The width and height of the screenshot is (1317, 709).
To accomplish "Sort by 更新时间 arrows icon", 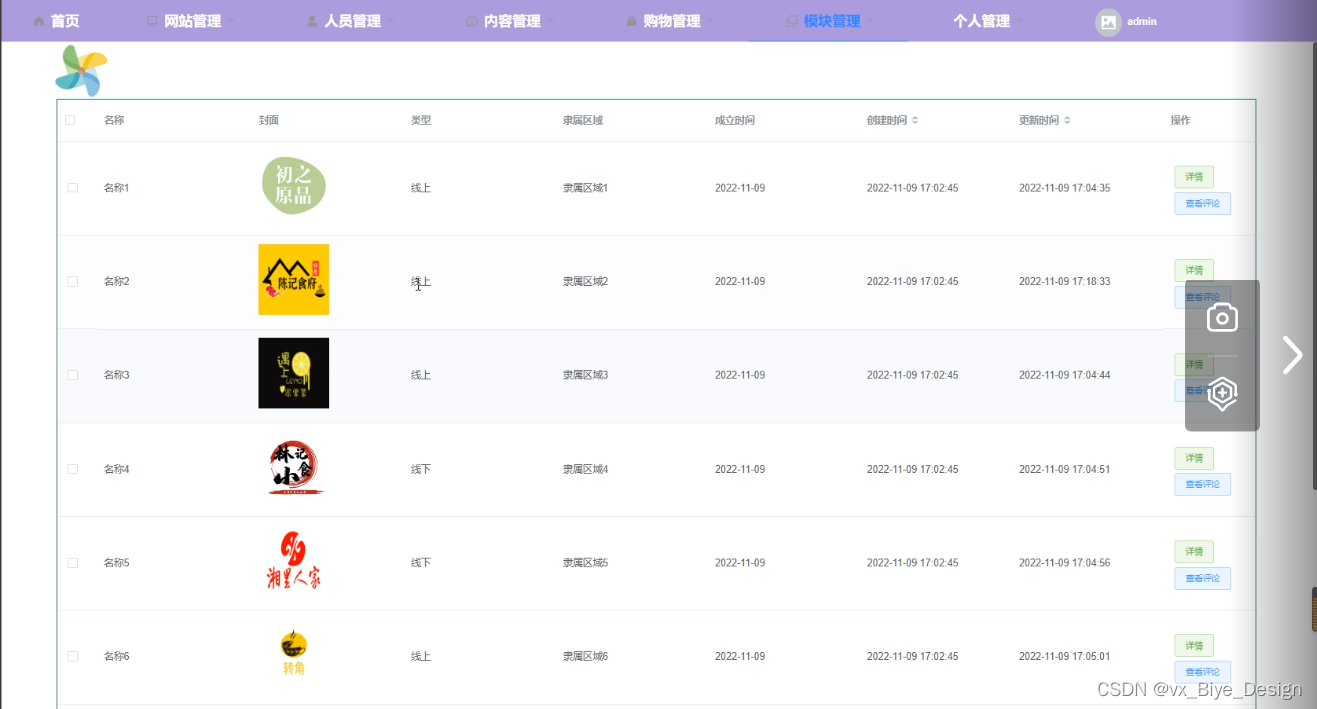I will (x=1067, y=120).
